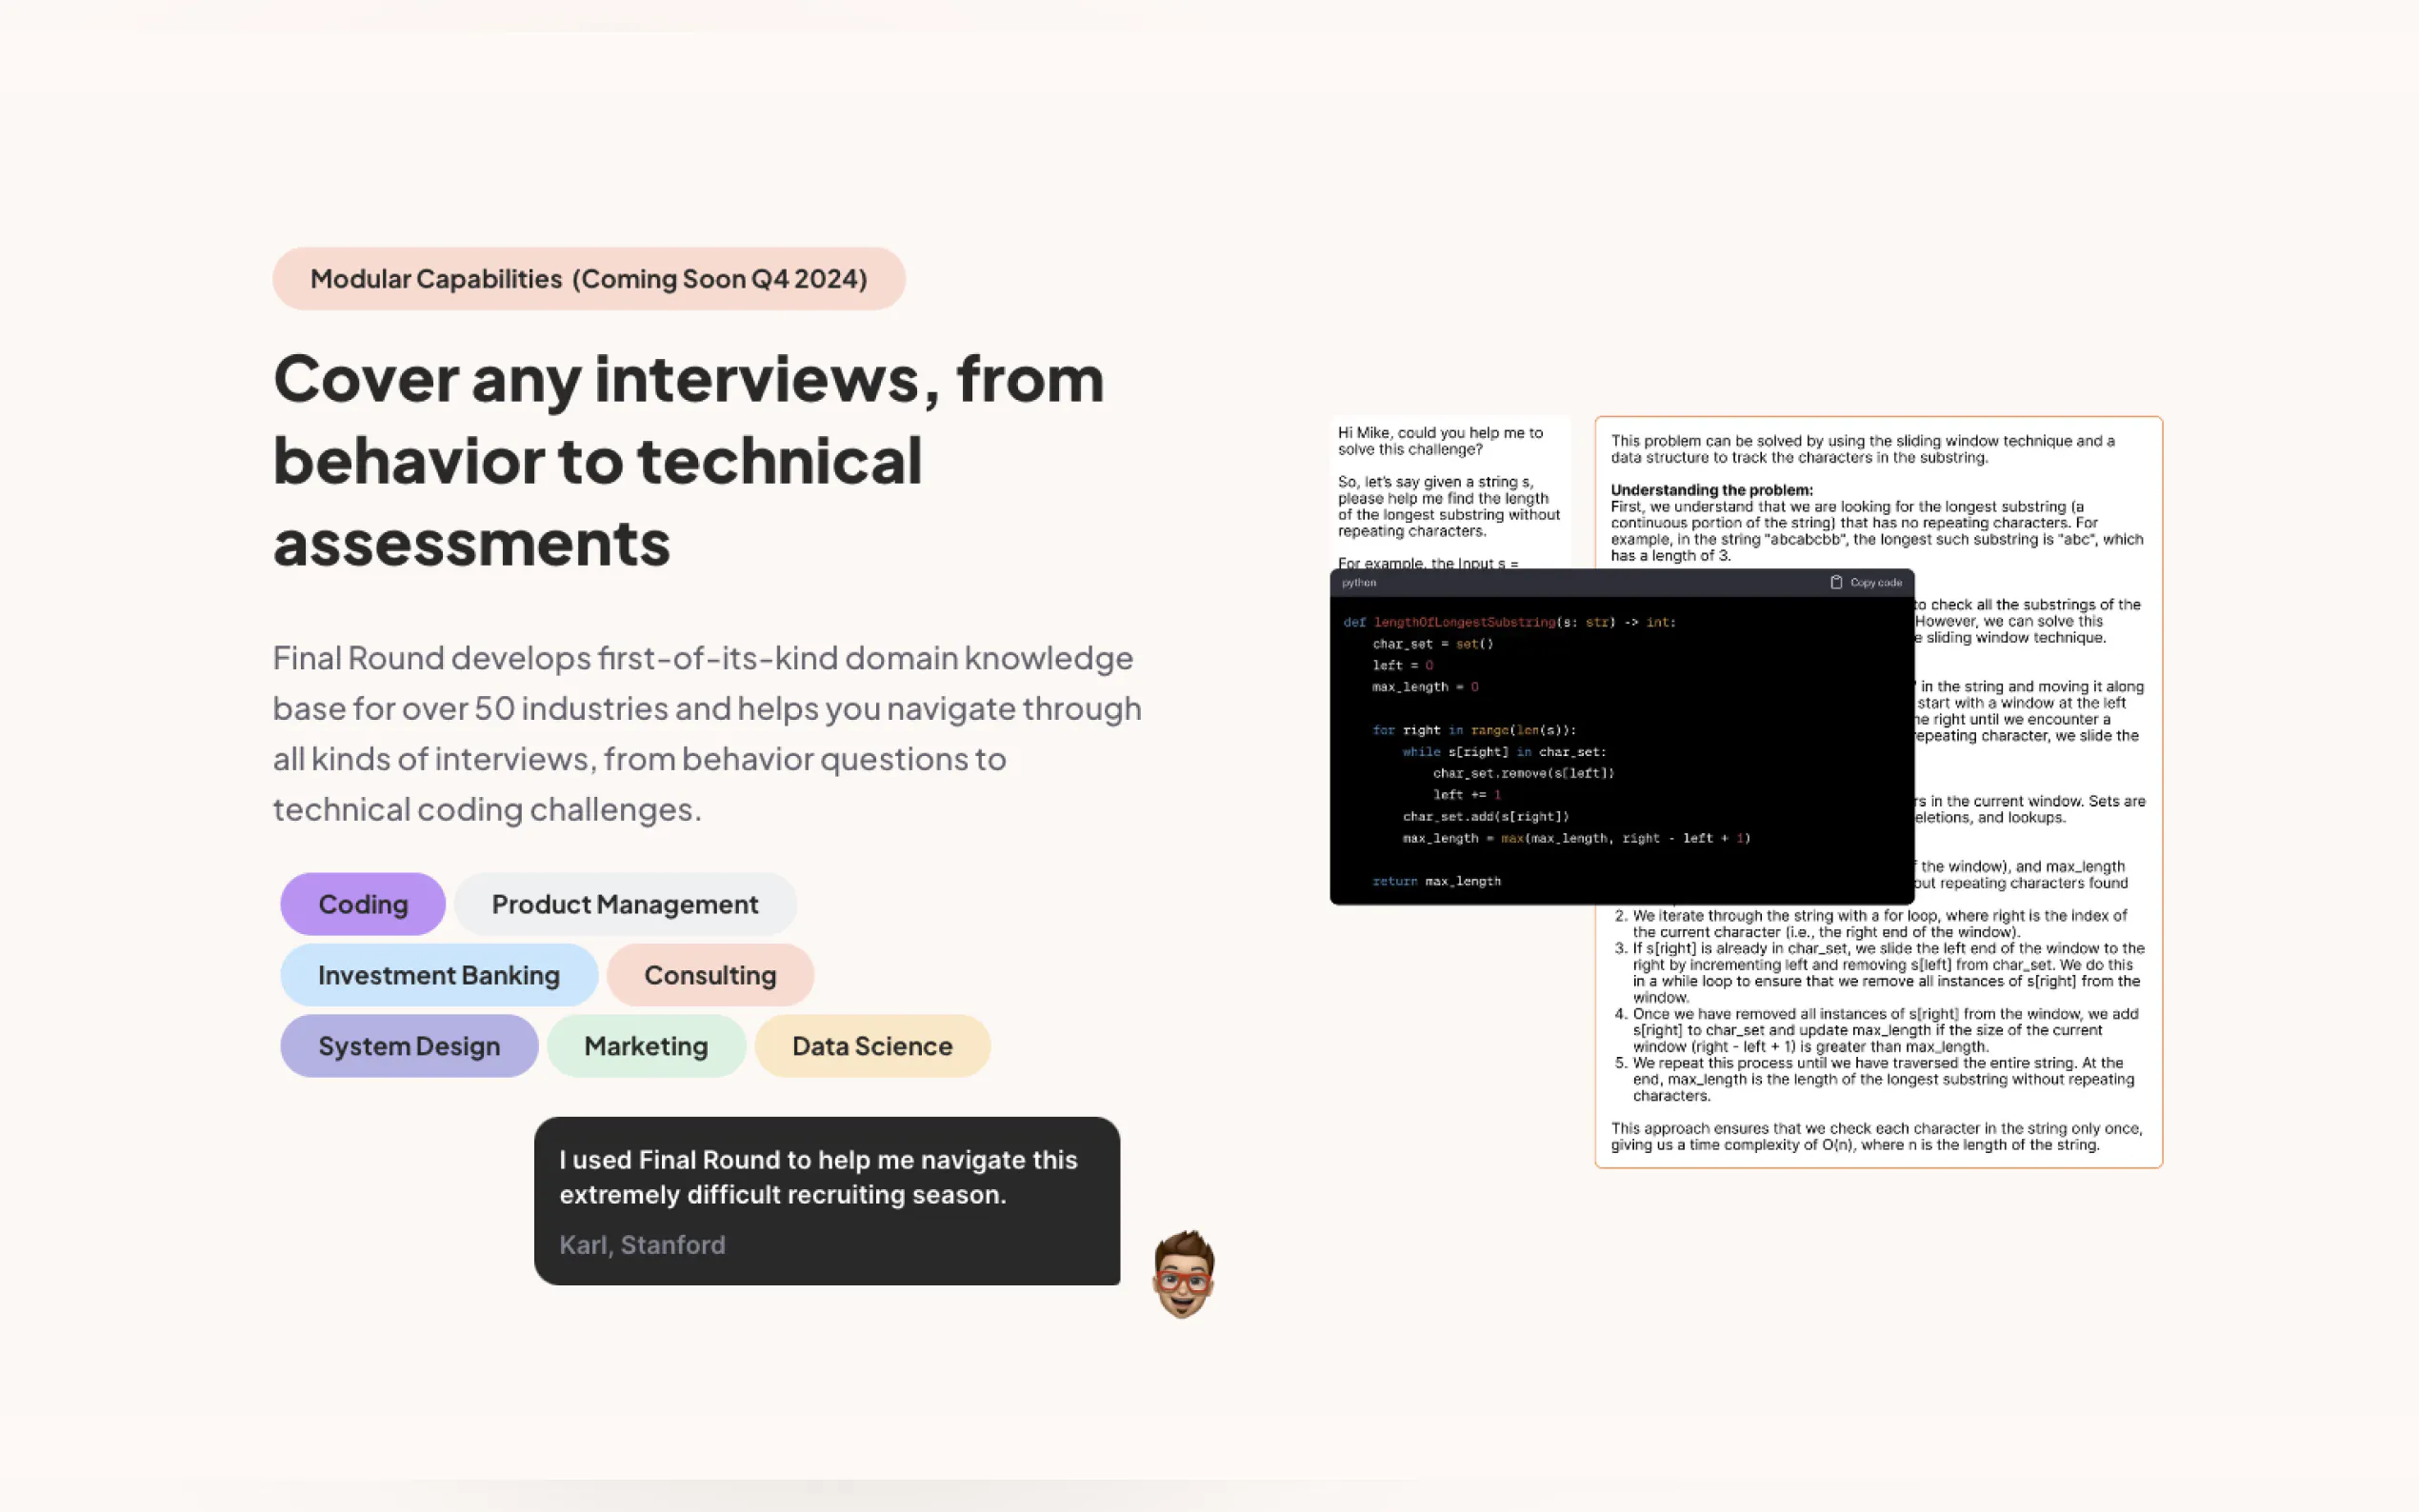Click step 3 'If s[right] is already in char_set'
This screenshot has height=1512, width=2419.
(x=1880, y=973)
